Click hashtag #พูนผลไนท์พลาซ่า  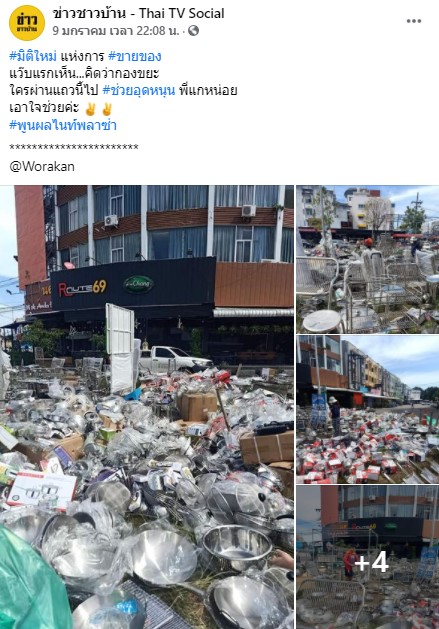pyautogui.click(x=63, y=125)
